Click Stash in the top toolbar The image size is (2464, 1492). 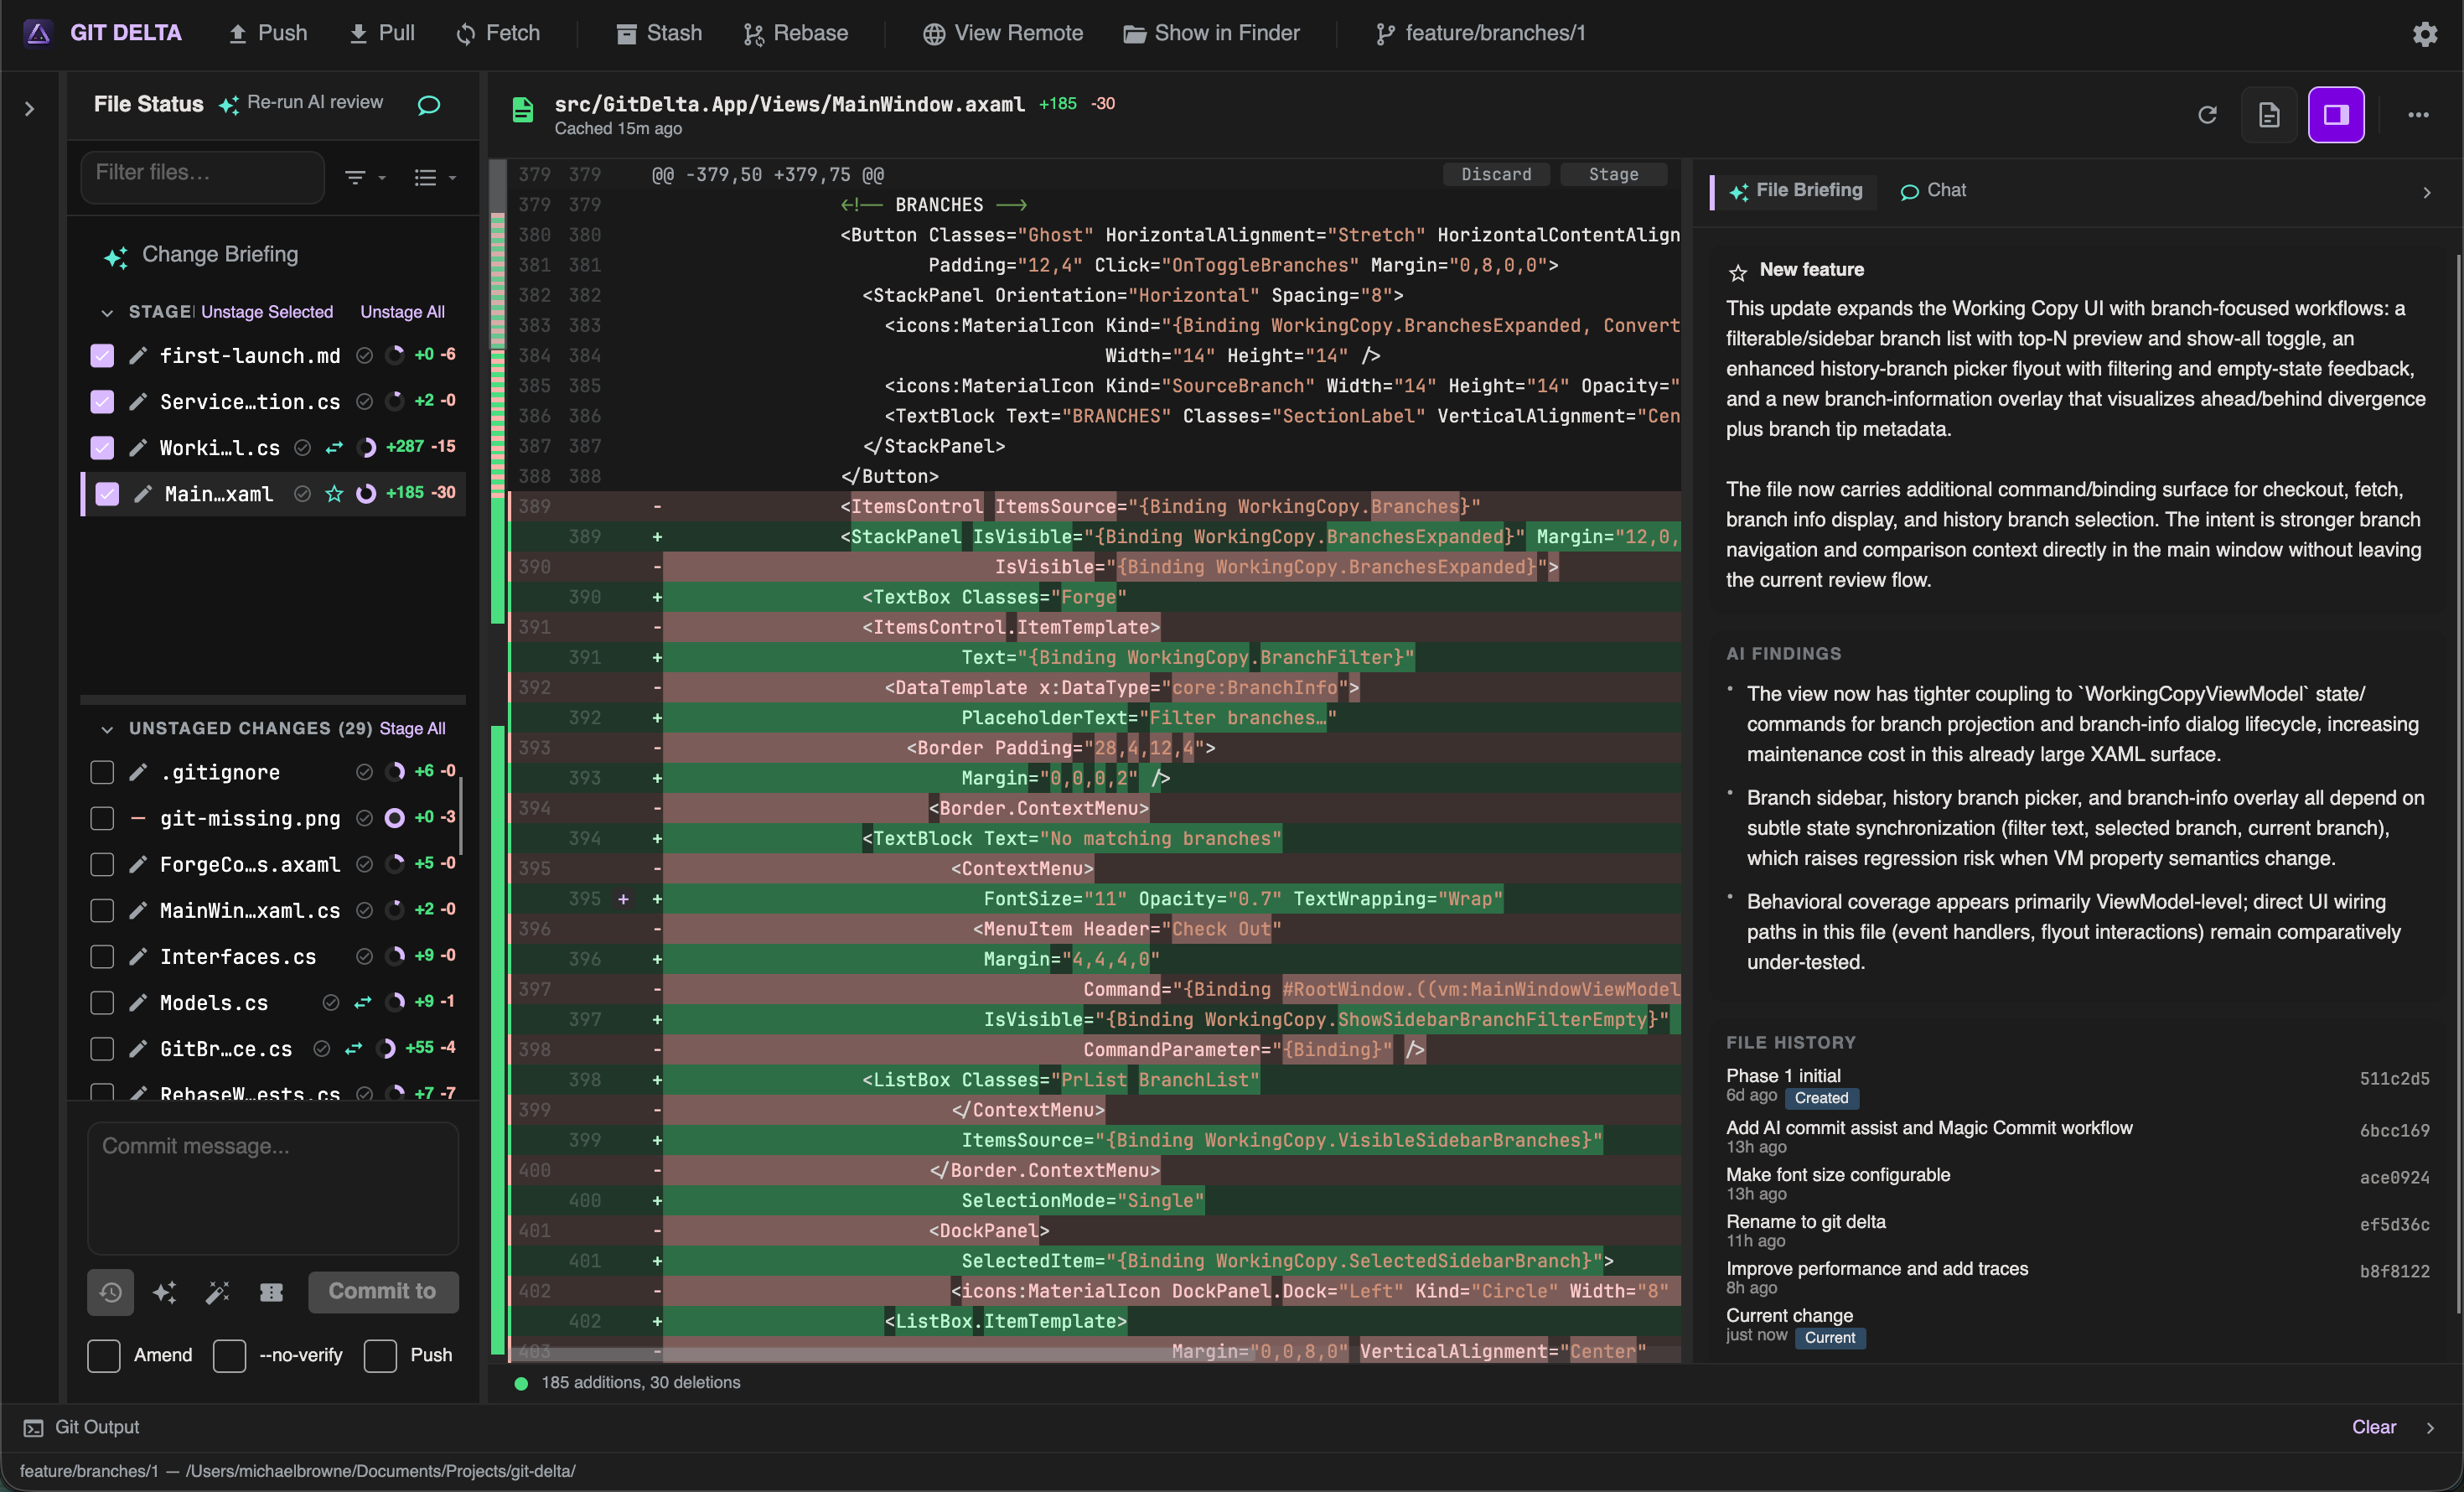tap(659, 34)
